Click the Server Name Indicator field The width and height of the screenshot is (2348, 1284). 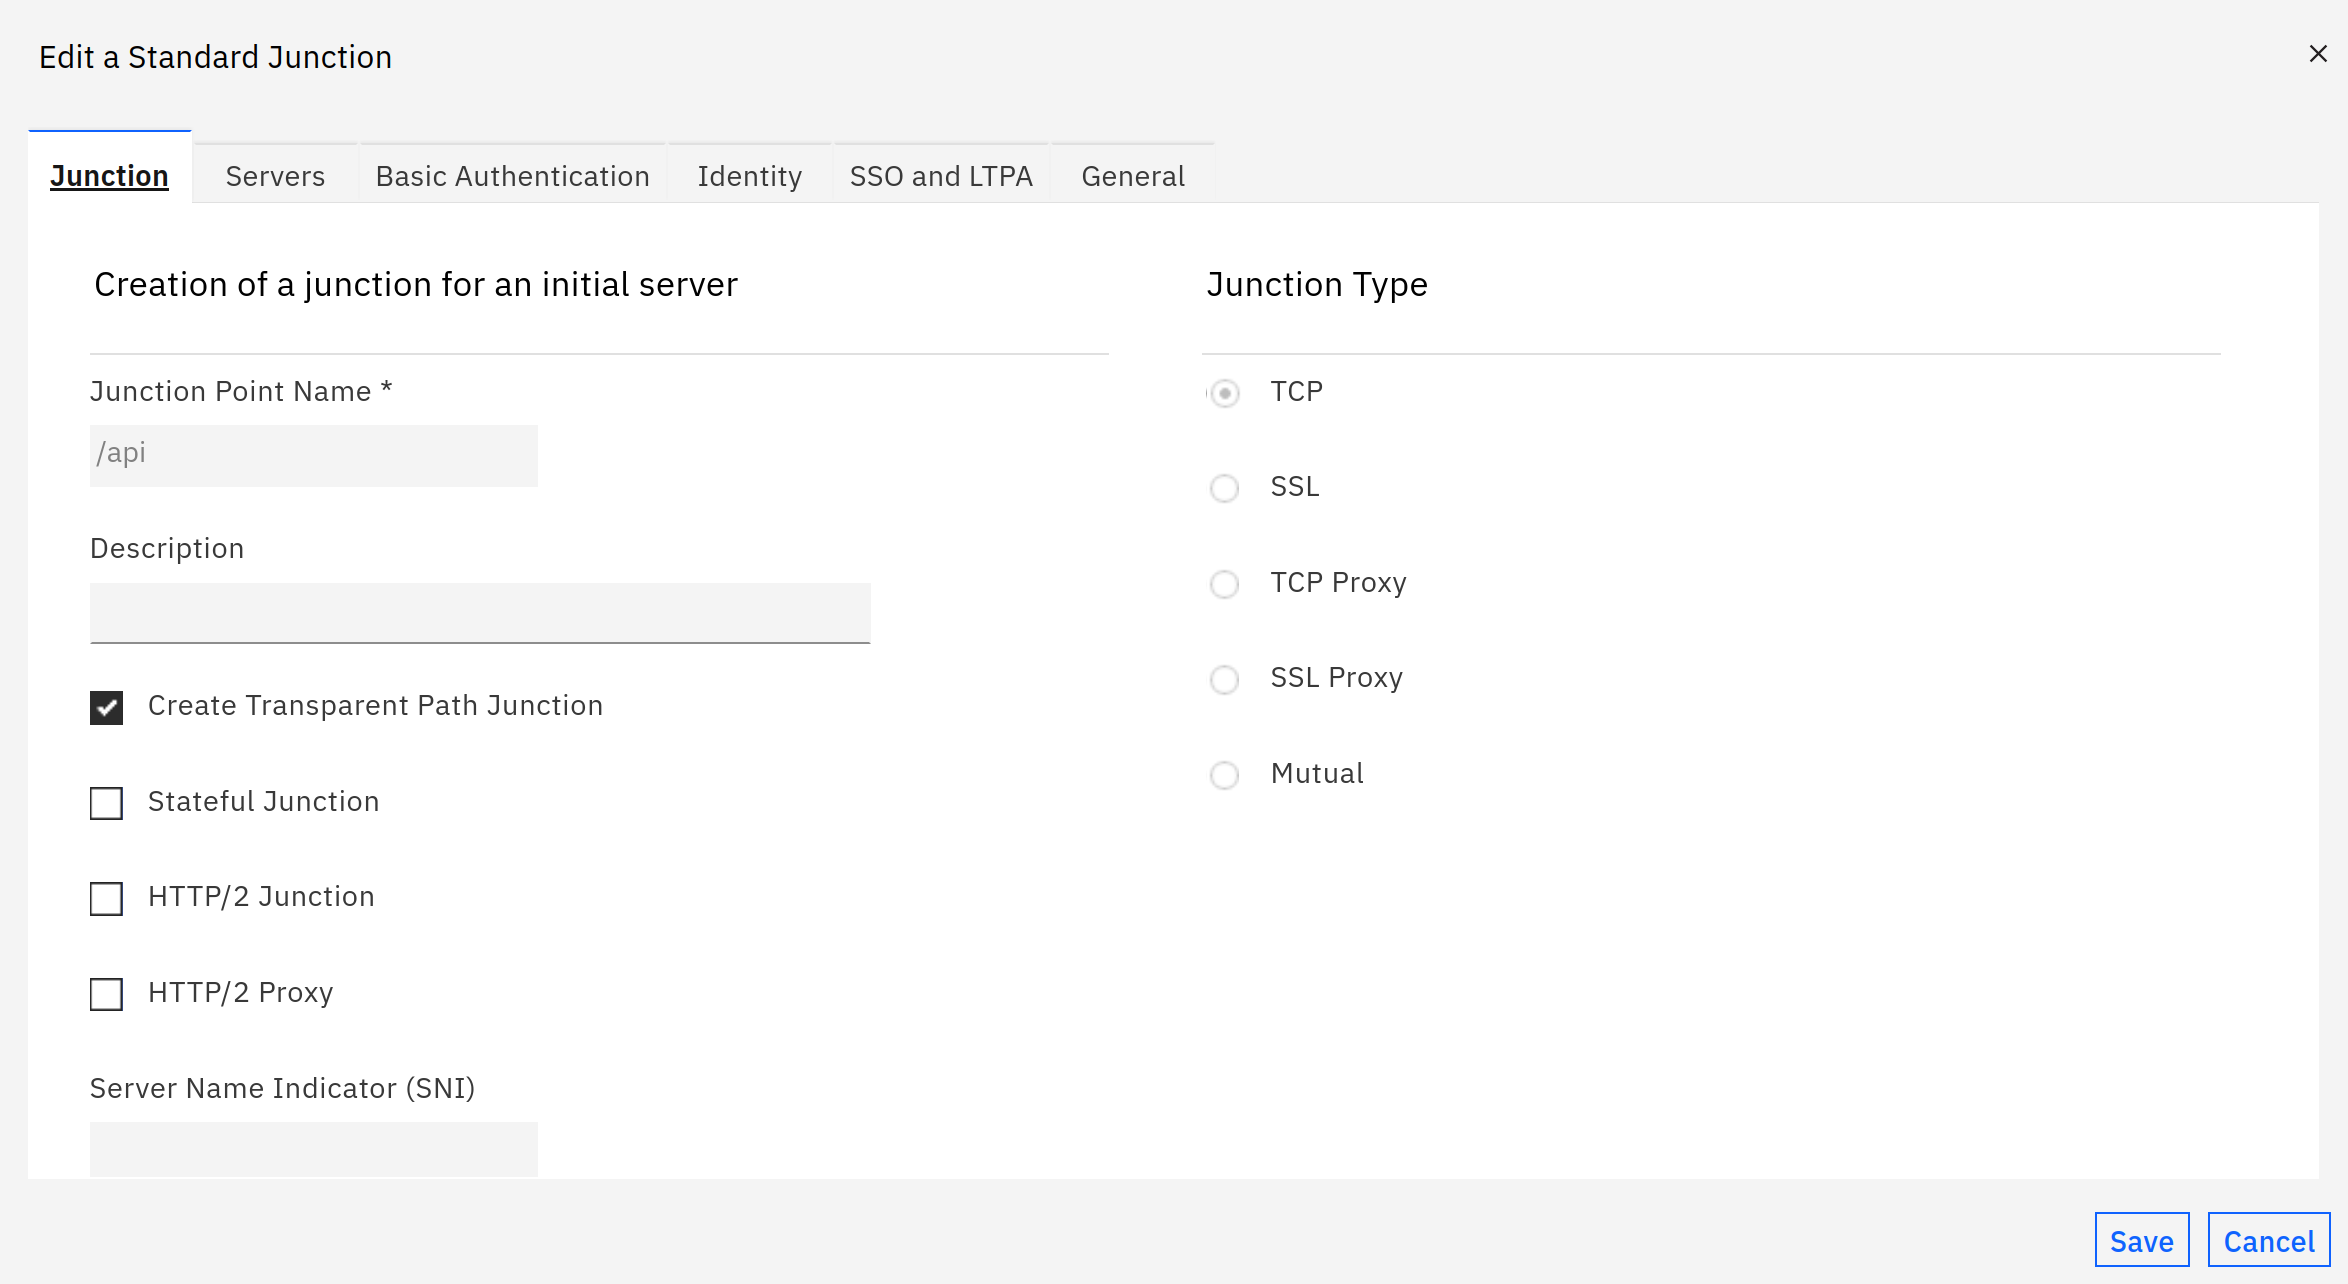click(314, 1149)
